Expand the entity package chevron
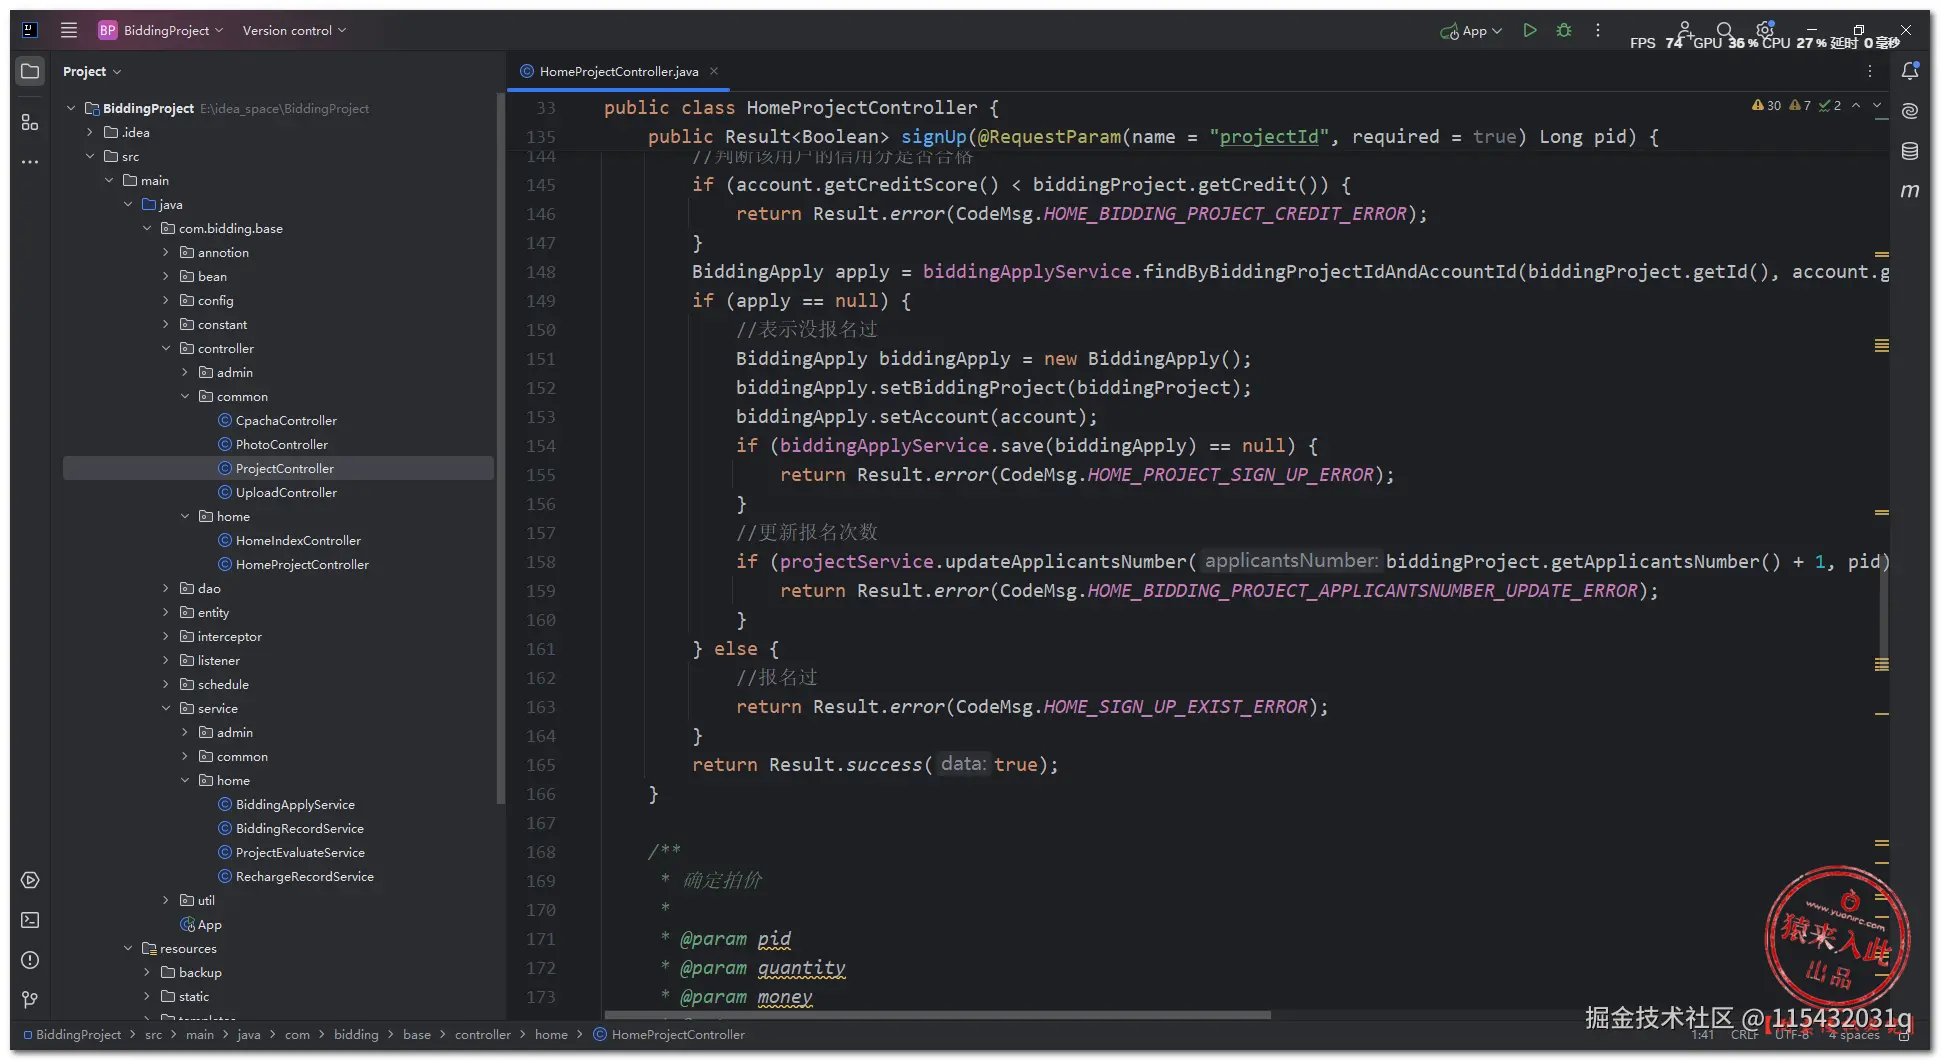Screen dimensions: 1941x1061 (x=166, y=612)
